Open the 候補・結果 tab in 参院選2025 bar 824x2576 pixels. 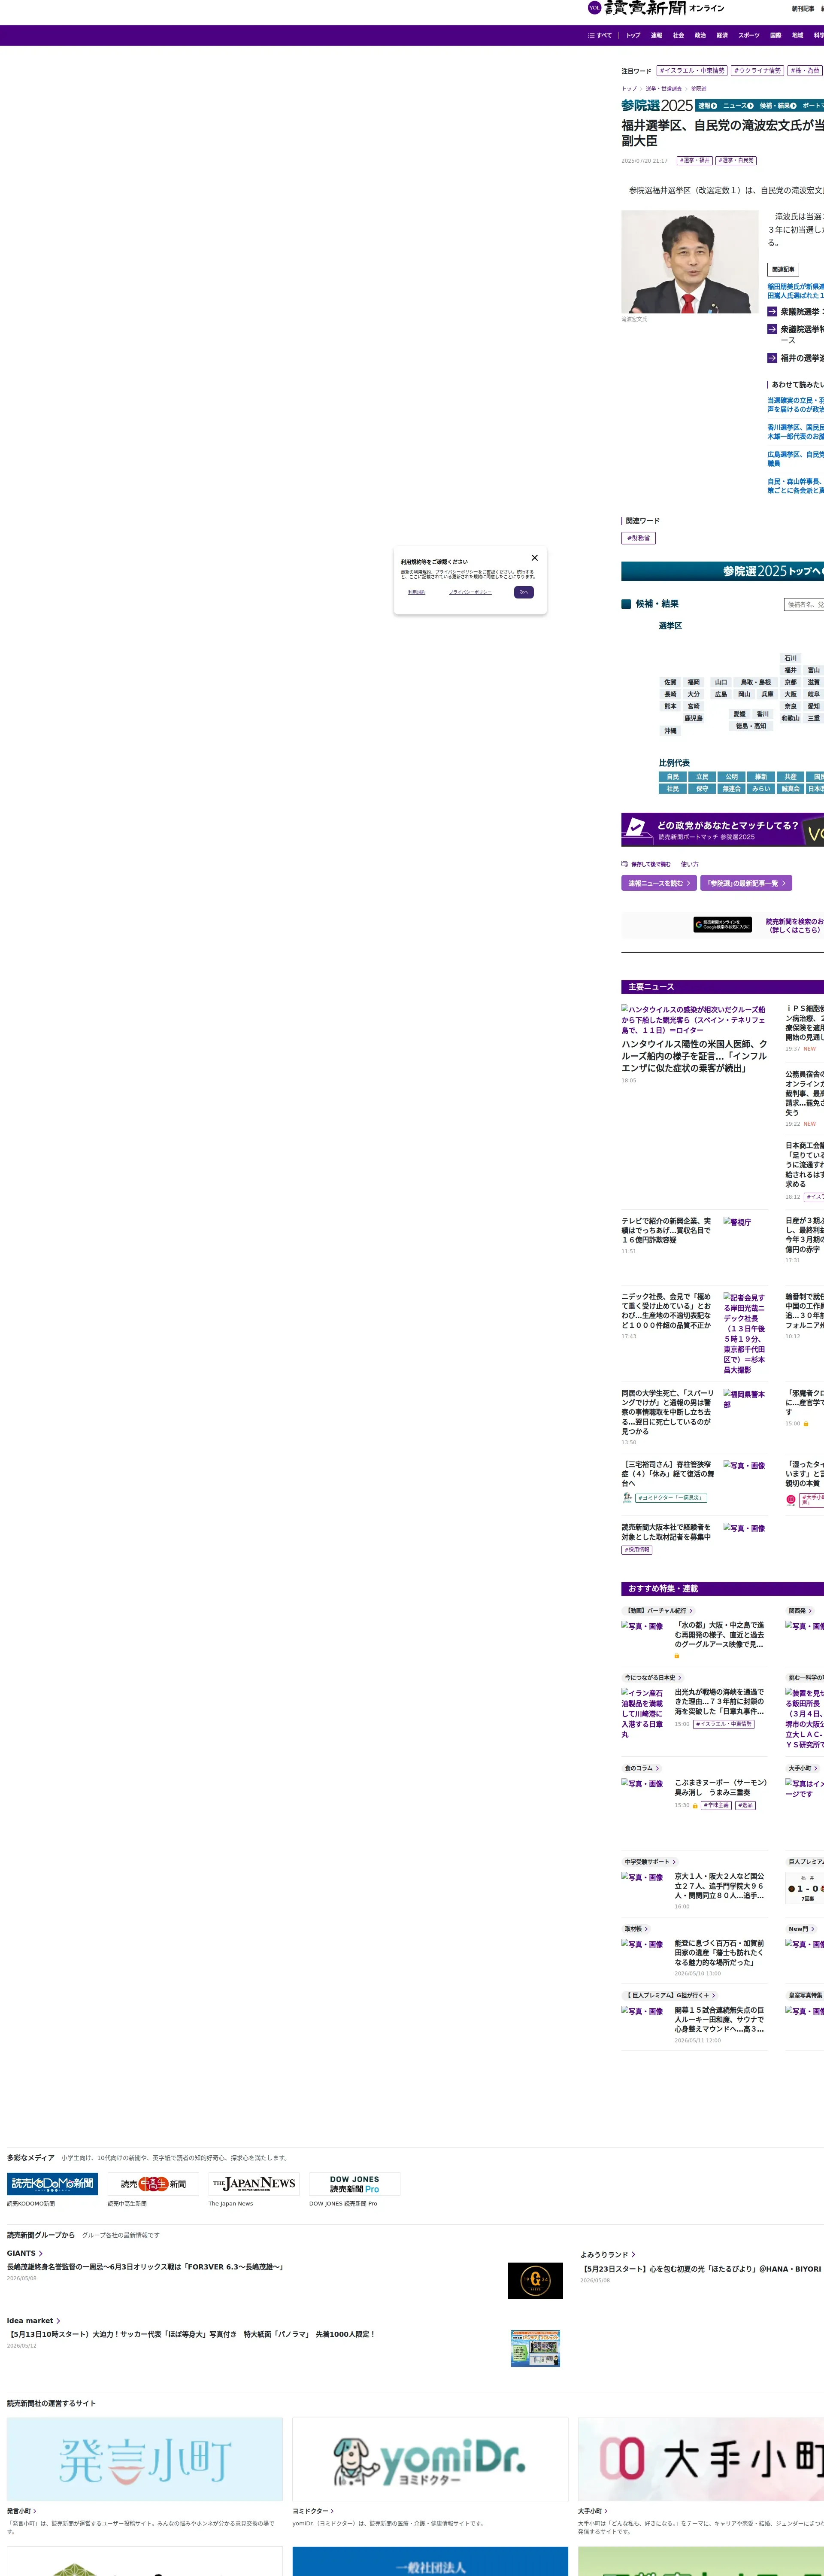(x=778, y=106)
